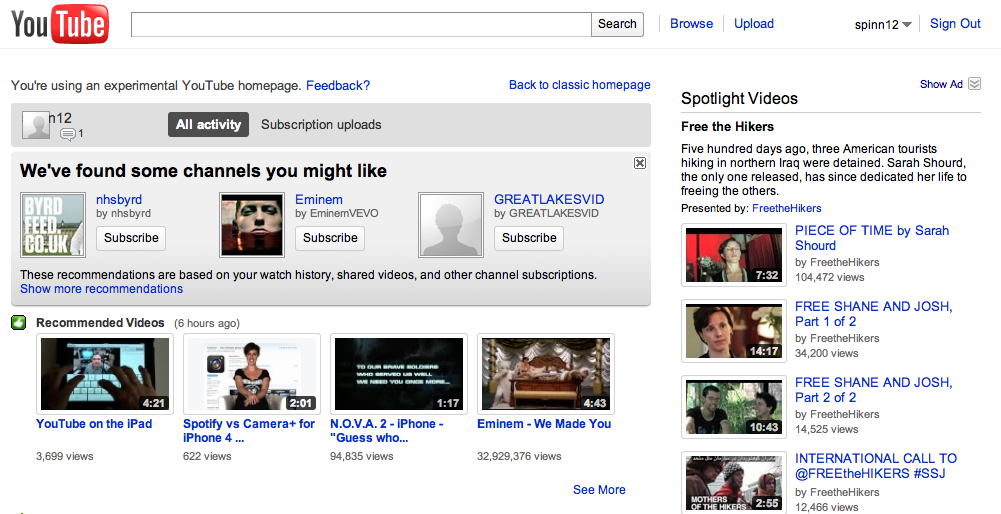The width and height of the screenshot is (1001, 514).
Task: Open the Feedback? link
Action: pos(338,86)
